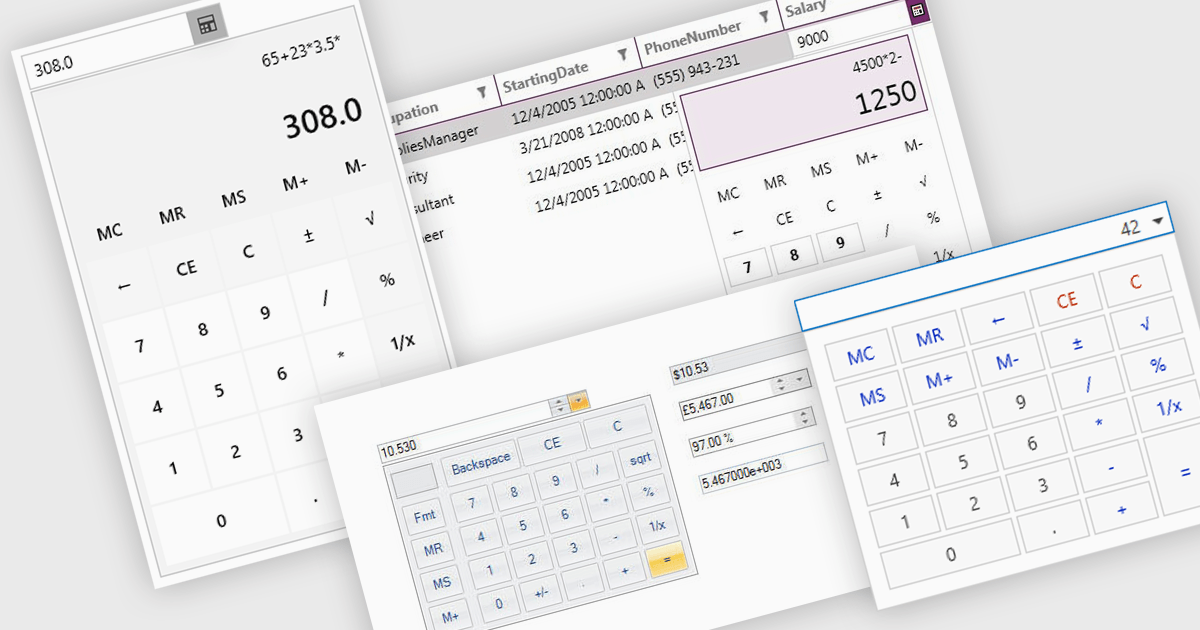Click the StartingDate column filter funnel icon
The image size is (1200, 630).
[622, 53]
